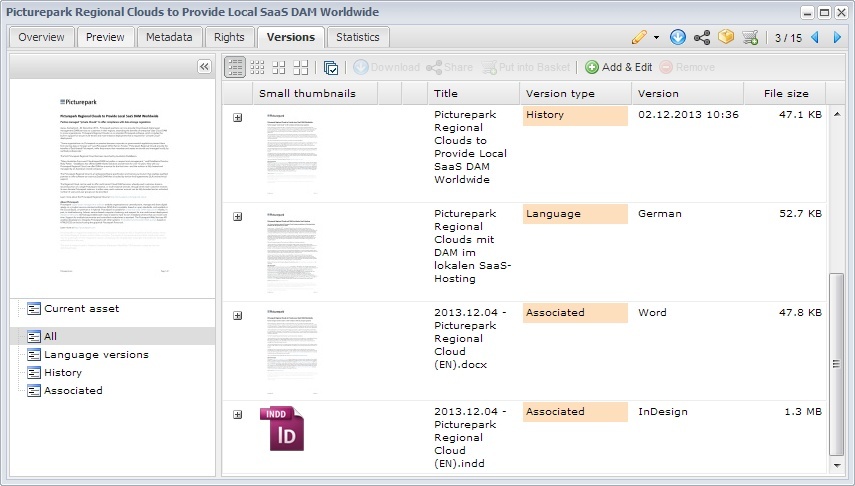Click the InDesign version cell
This screenshot has height=486, width=855.
(x=663, y=412)
